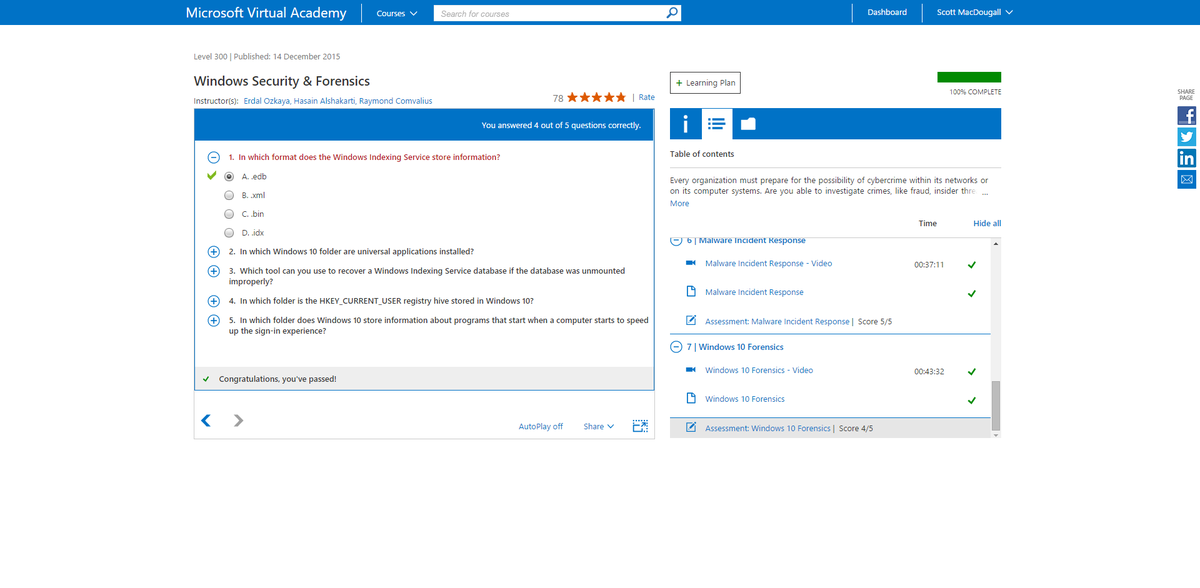Click green check mark beside answer A
1200x588 pixels.
pyautogui.click(x=212, y=175)
